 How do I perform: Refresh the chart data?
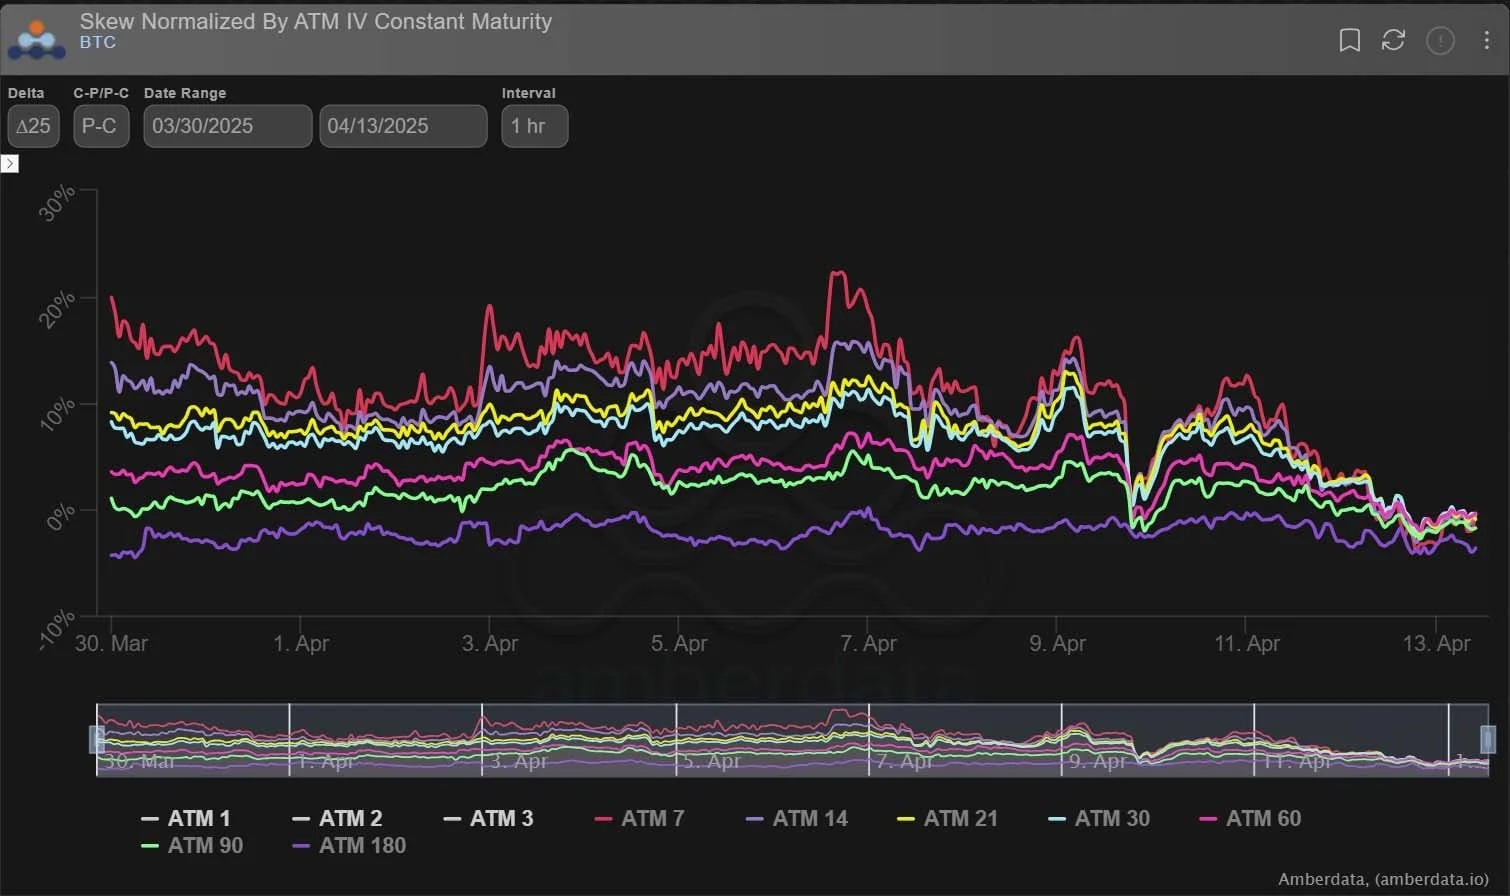coord(1393,40)
